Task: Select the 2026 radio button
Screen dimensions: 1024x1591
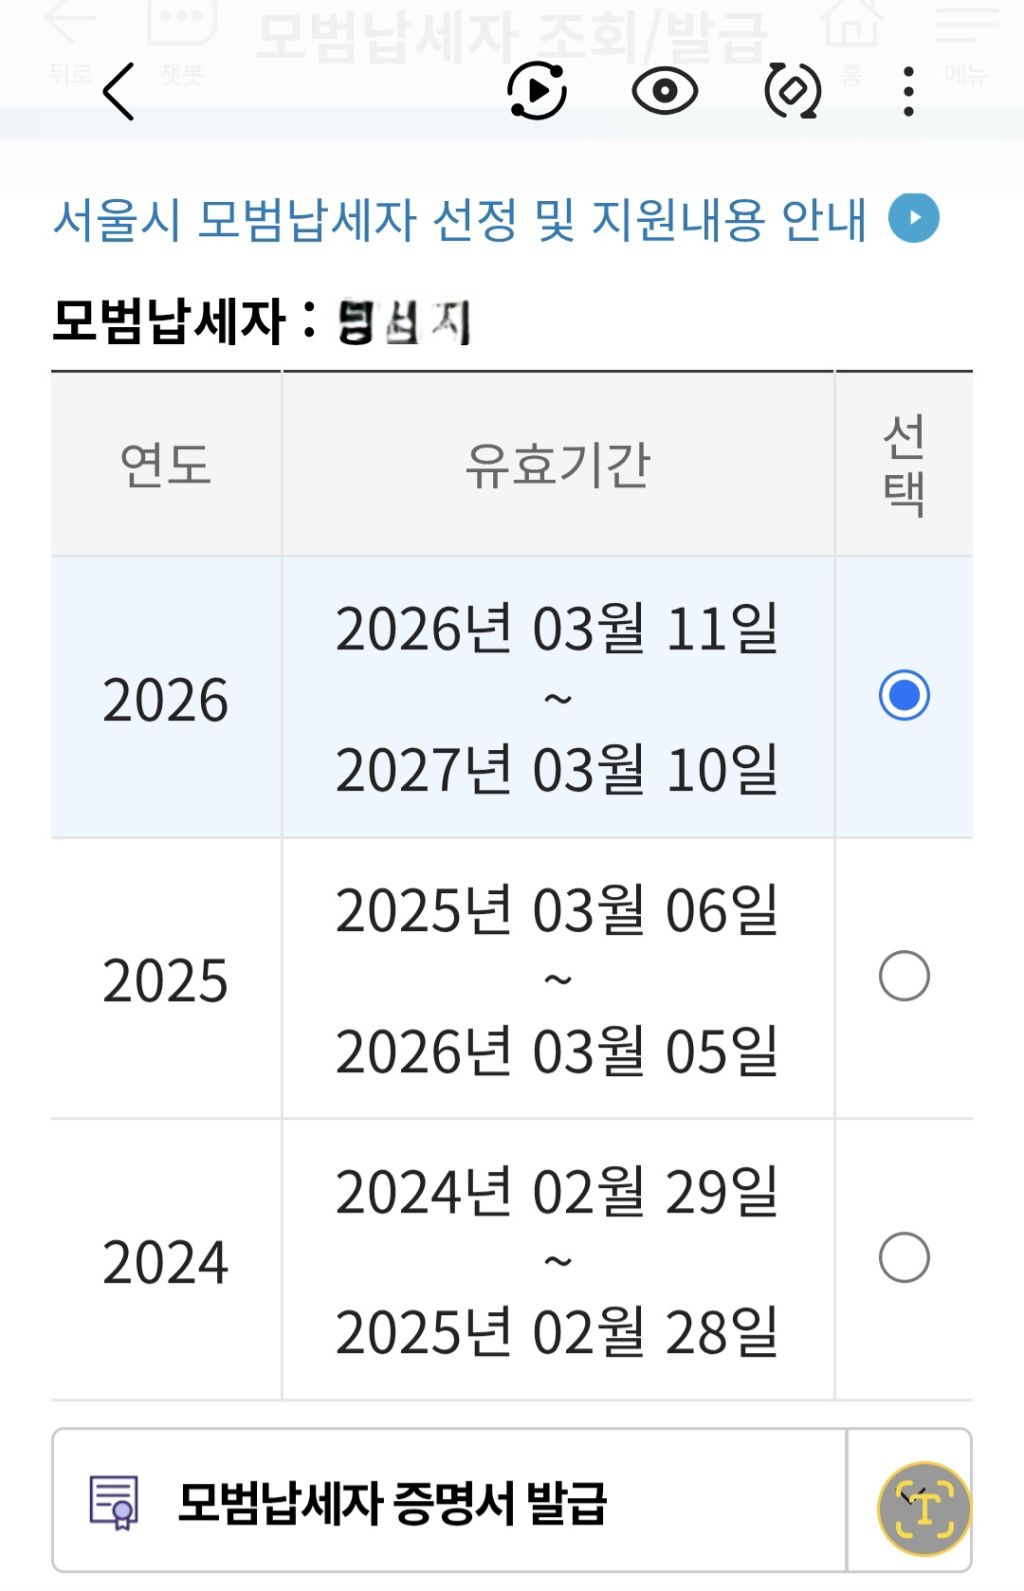Action: tap(904, 696)
